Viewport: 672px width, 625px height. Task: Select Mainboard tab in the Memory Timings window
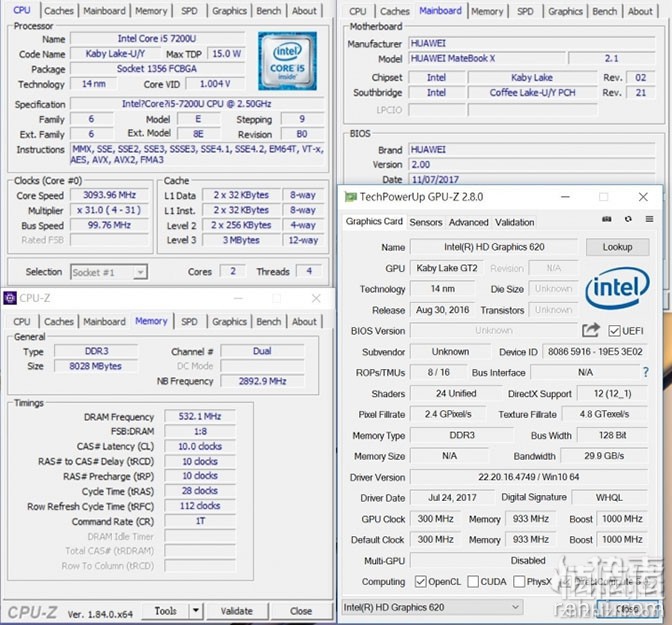coord(104,322)
